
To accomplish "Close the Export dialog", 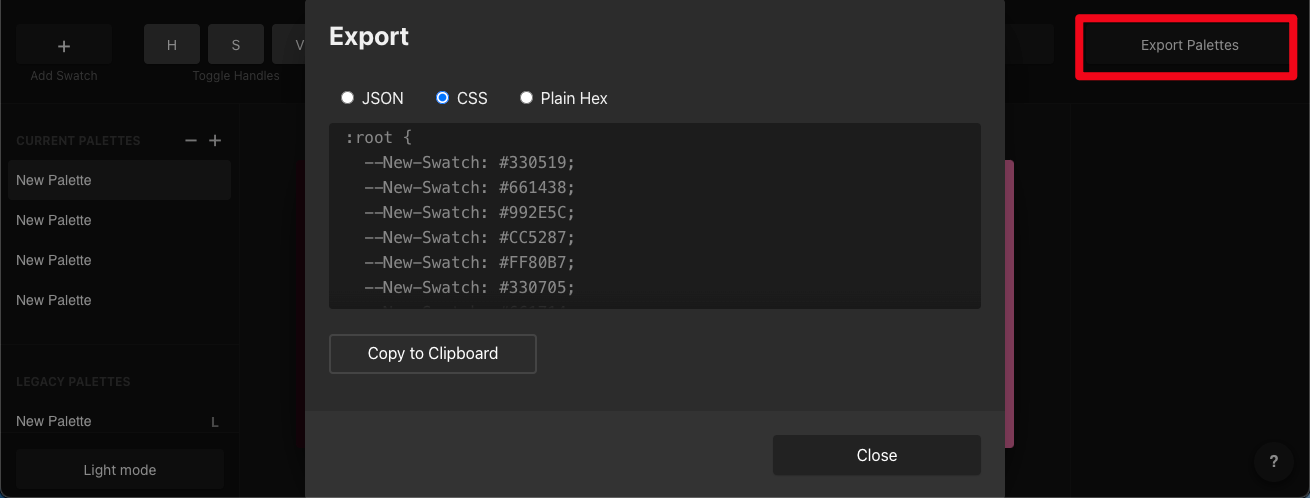I will click(876, 455).
